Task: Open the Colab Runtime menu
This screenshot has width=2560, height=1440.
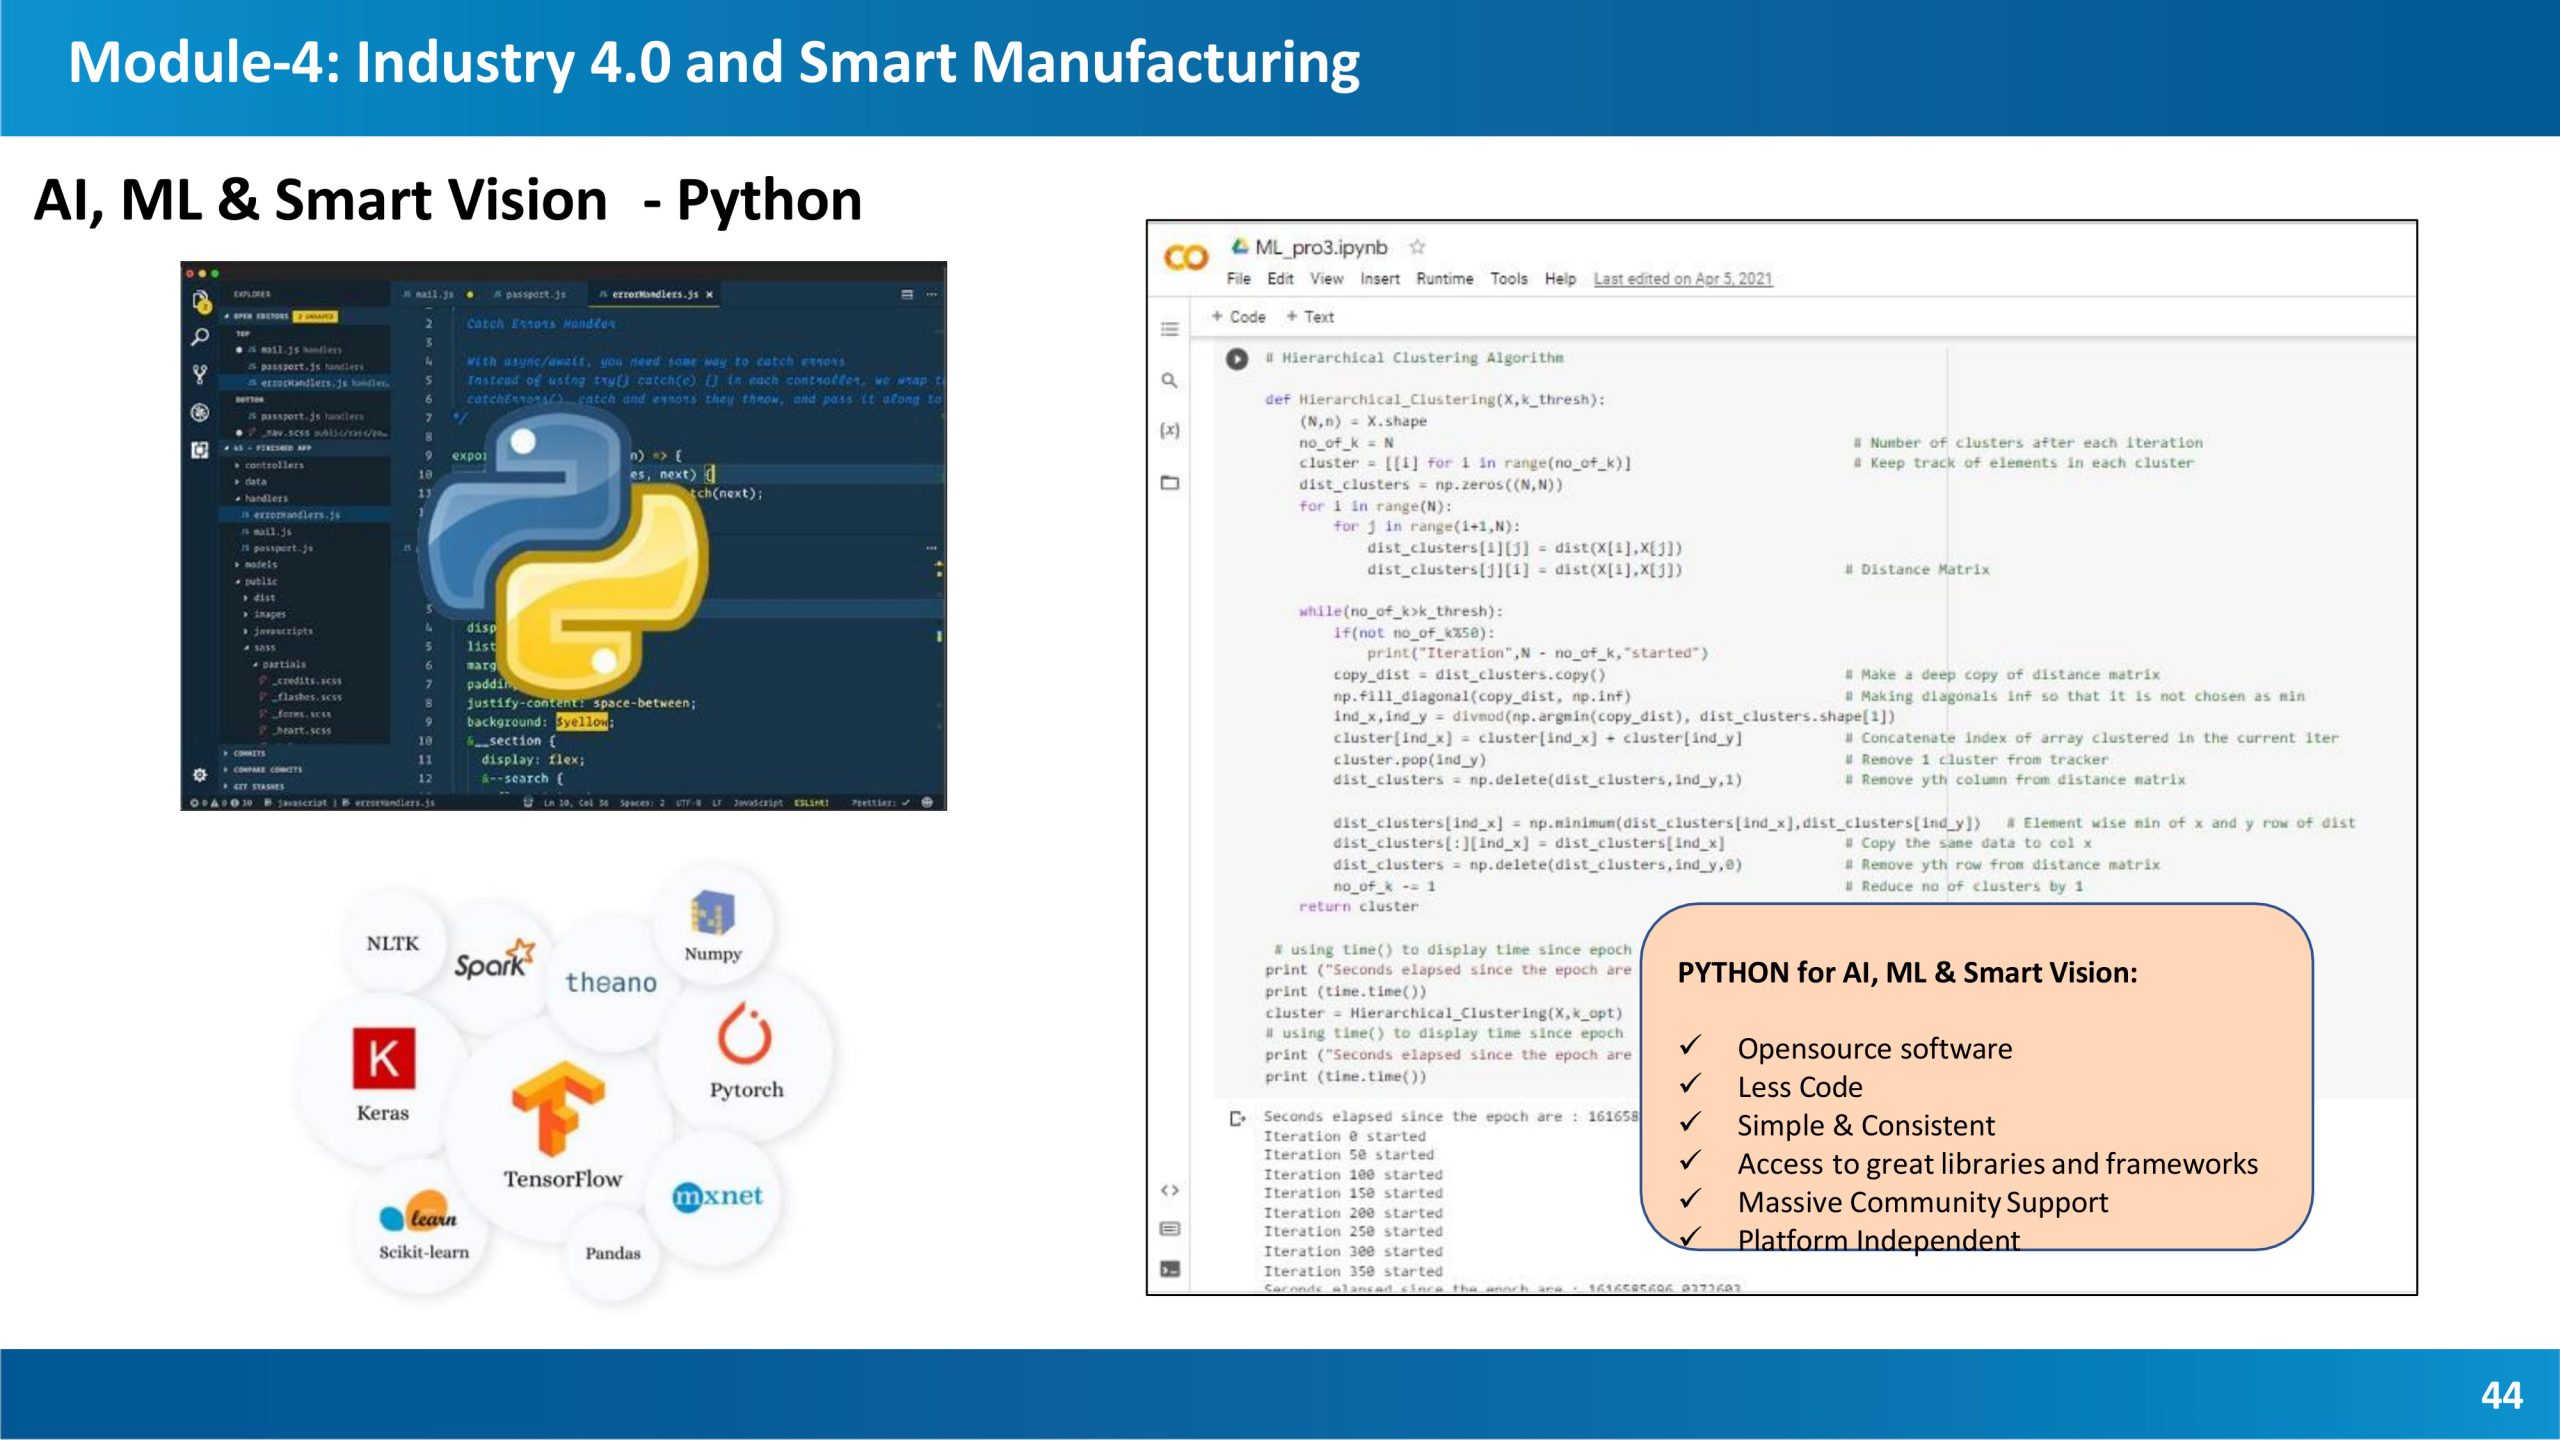Action: 1444,279
